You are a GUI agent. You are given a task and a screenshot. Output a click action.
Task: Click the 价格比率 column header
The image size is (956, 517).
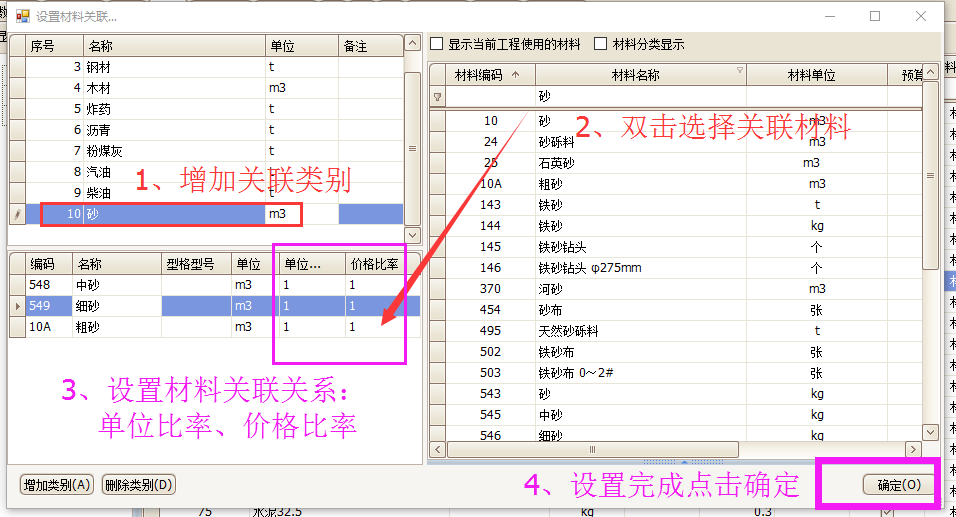click(x=374, y=265)
